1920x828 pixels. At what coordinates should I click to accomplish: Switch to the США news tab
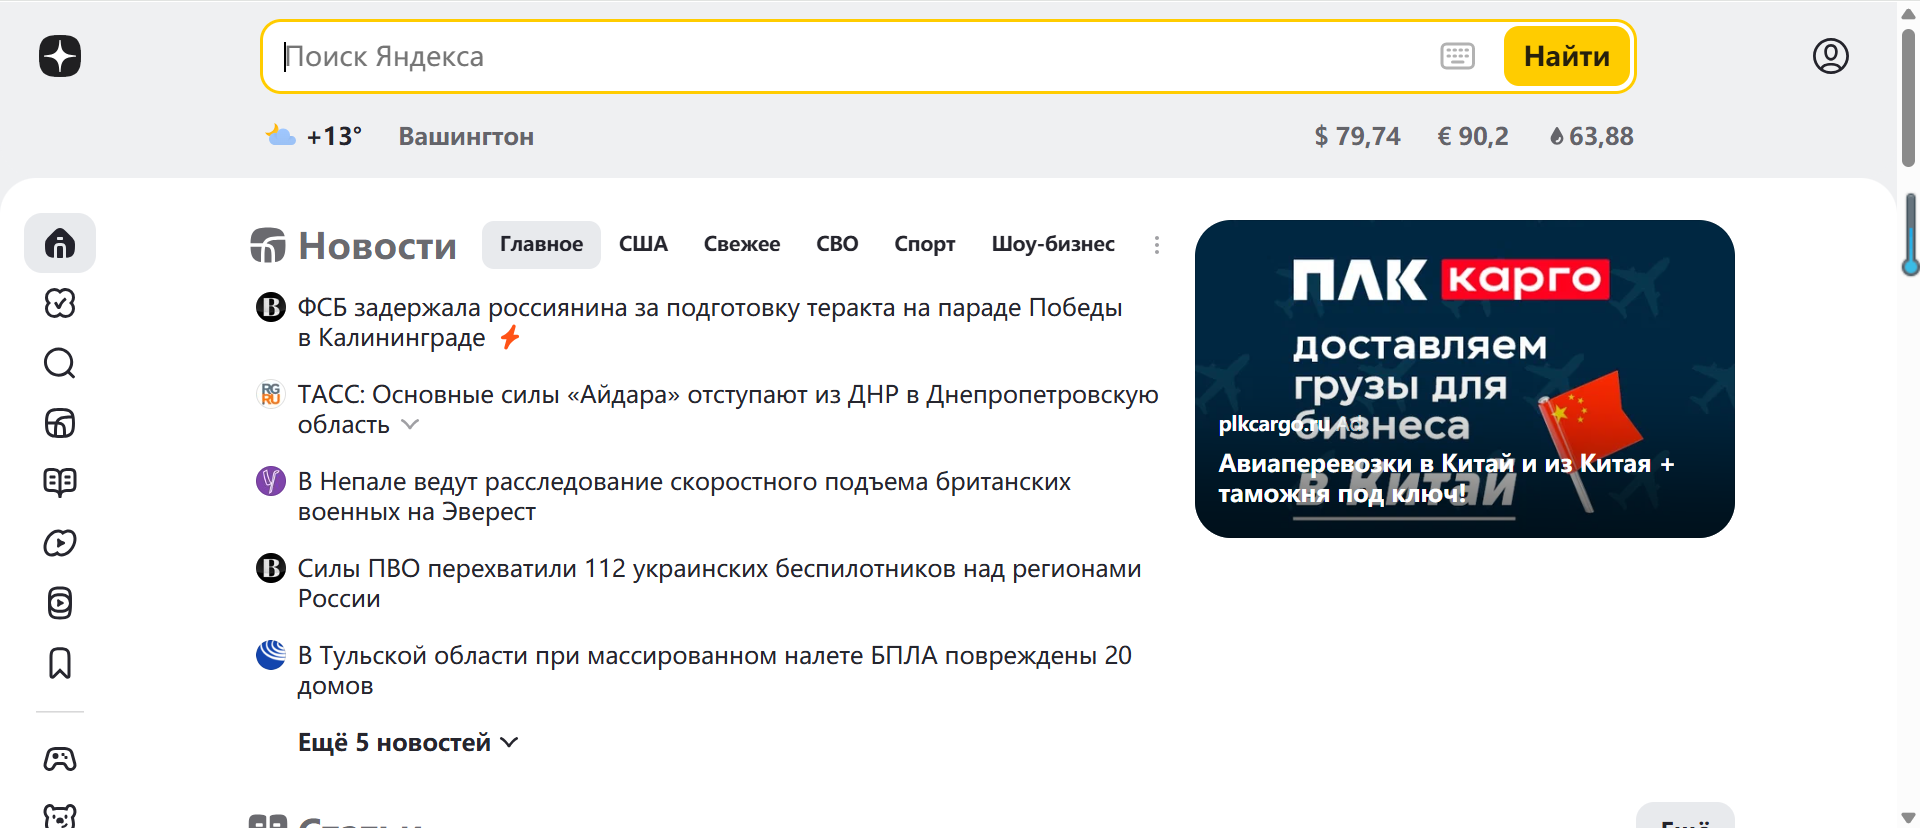coord(643,245)
